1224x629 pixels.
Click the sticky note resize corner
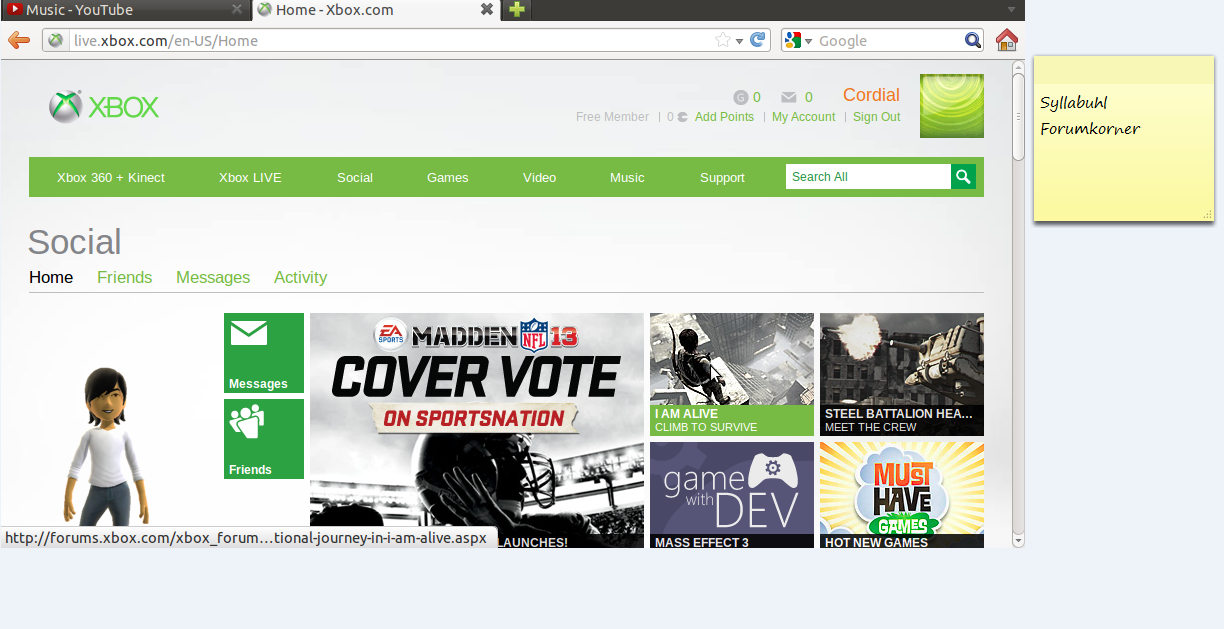(x=1207, y=214)
